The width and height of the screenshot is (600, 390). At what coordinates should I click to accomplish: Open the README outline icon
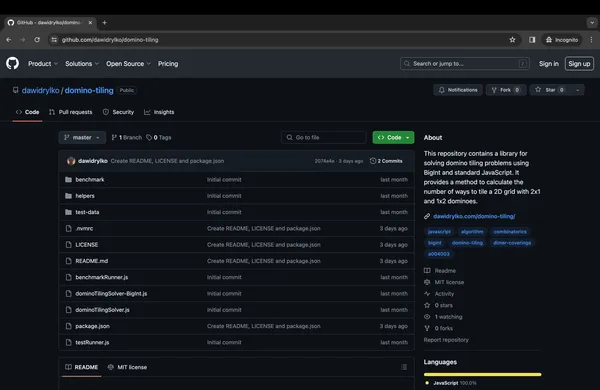tap(404, 367)
